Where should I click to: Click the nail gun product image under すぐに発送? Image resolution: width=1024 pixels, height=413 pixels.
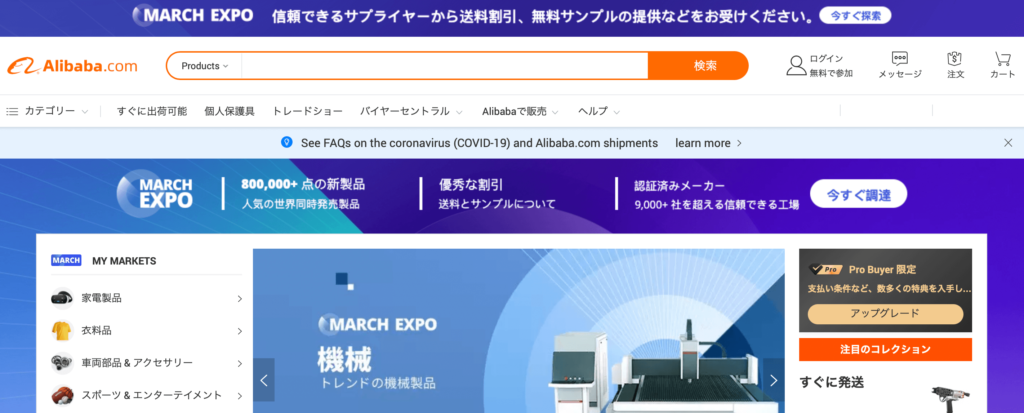coord(950,397)
